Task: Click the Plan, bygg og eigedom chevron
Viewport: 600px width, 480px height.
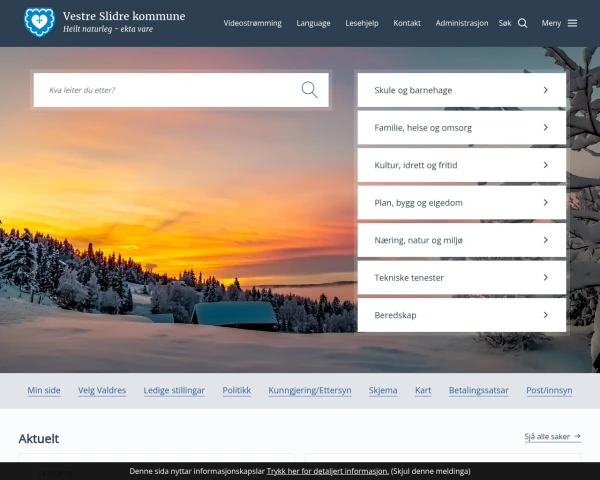Action: 545,203
